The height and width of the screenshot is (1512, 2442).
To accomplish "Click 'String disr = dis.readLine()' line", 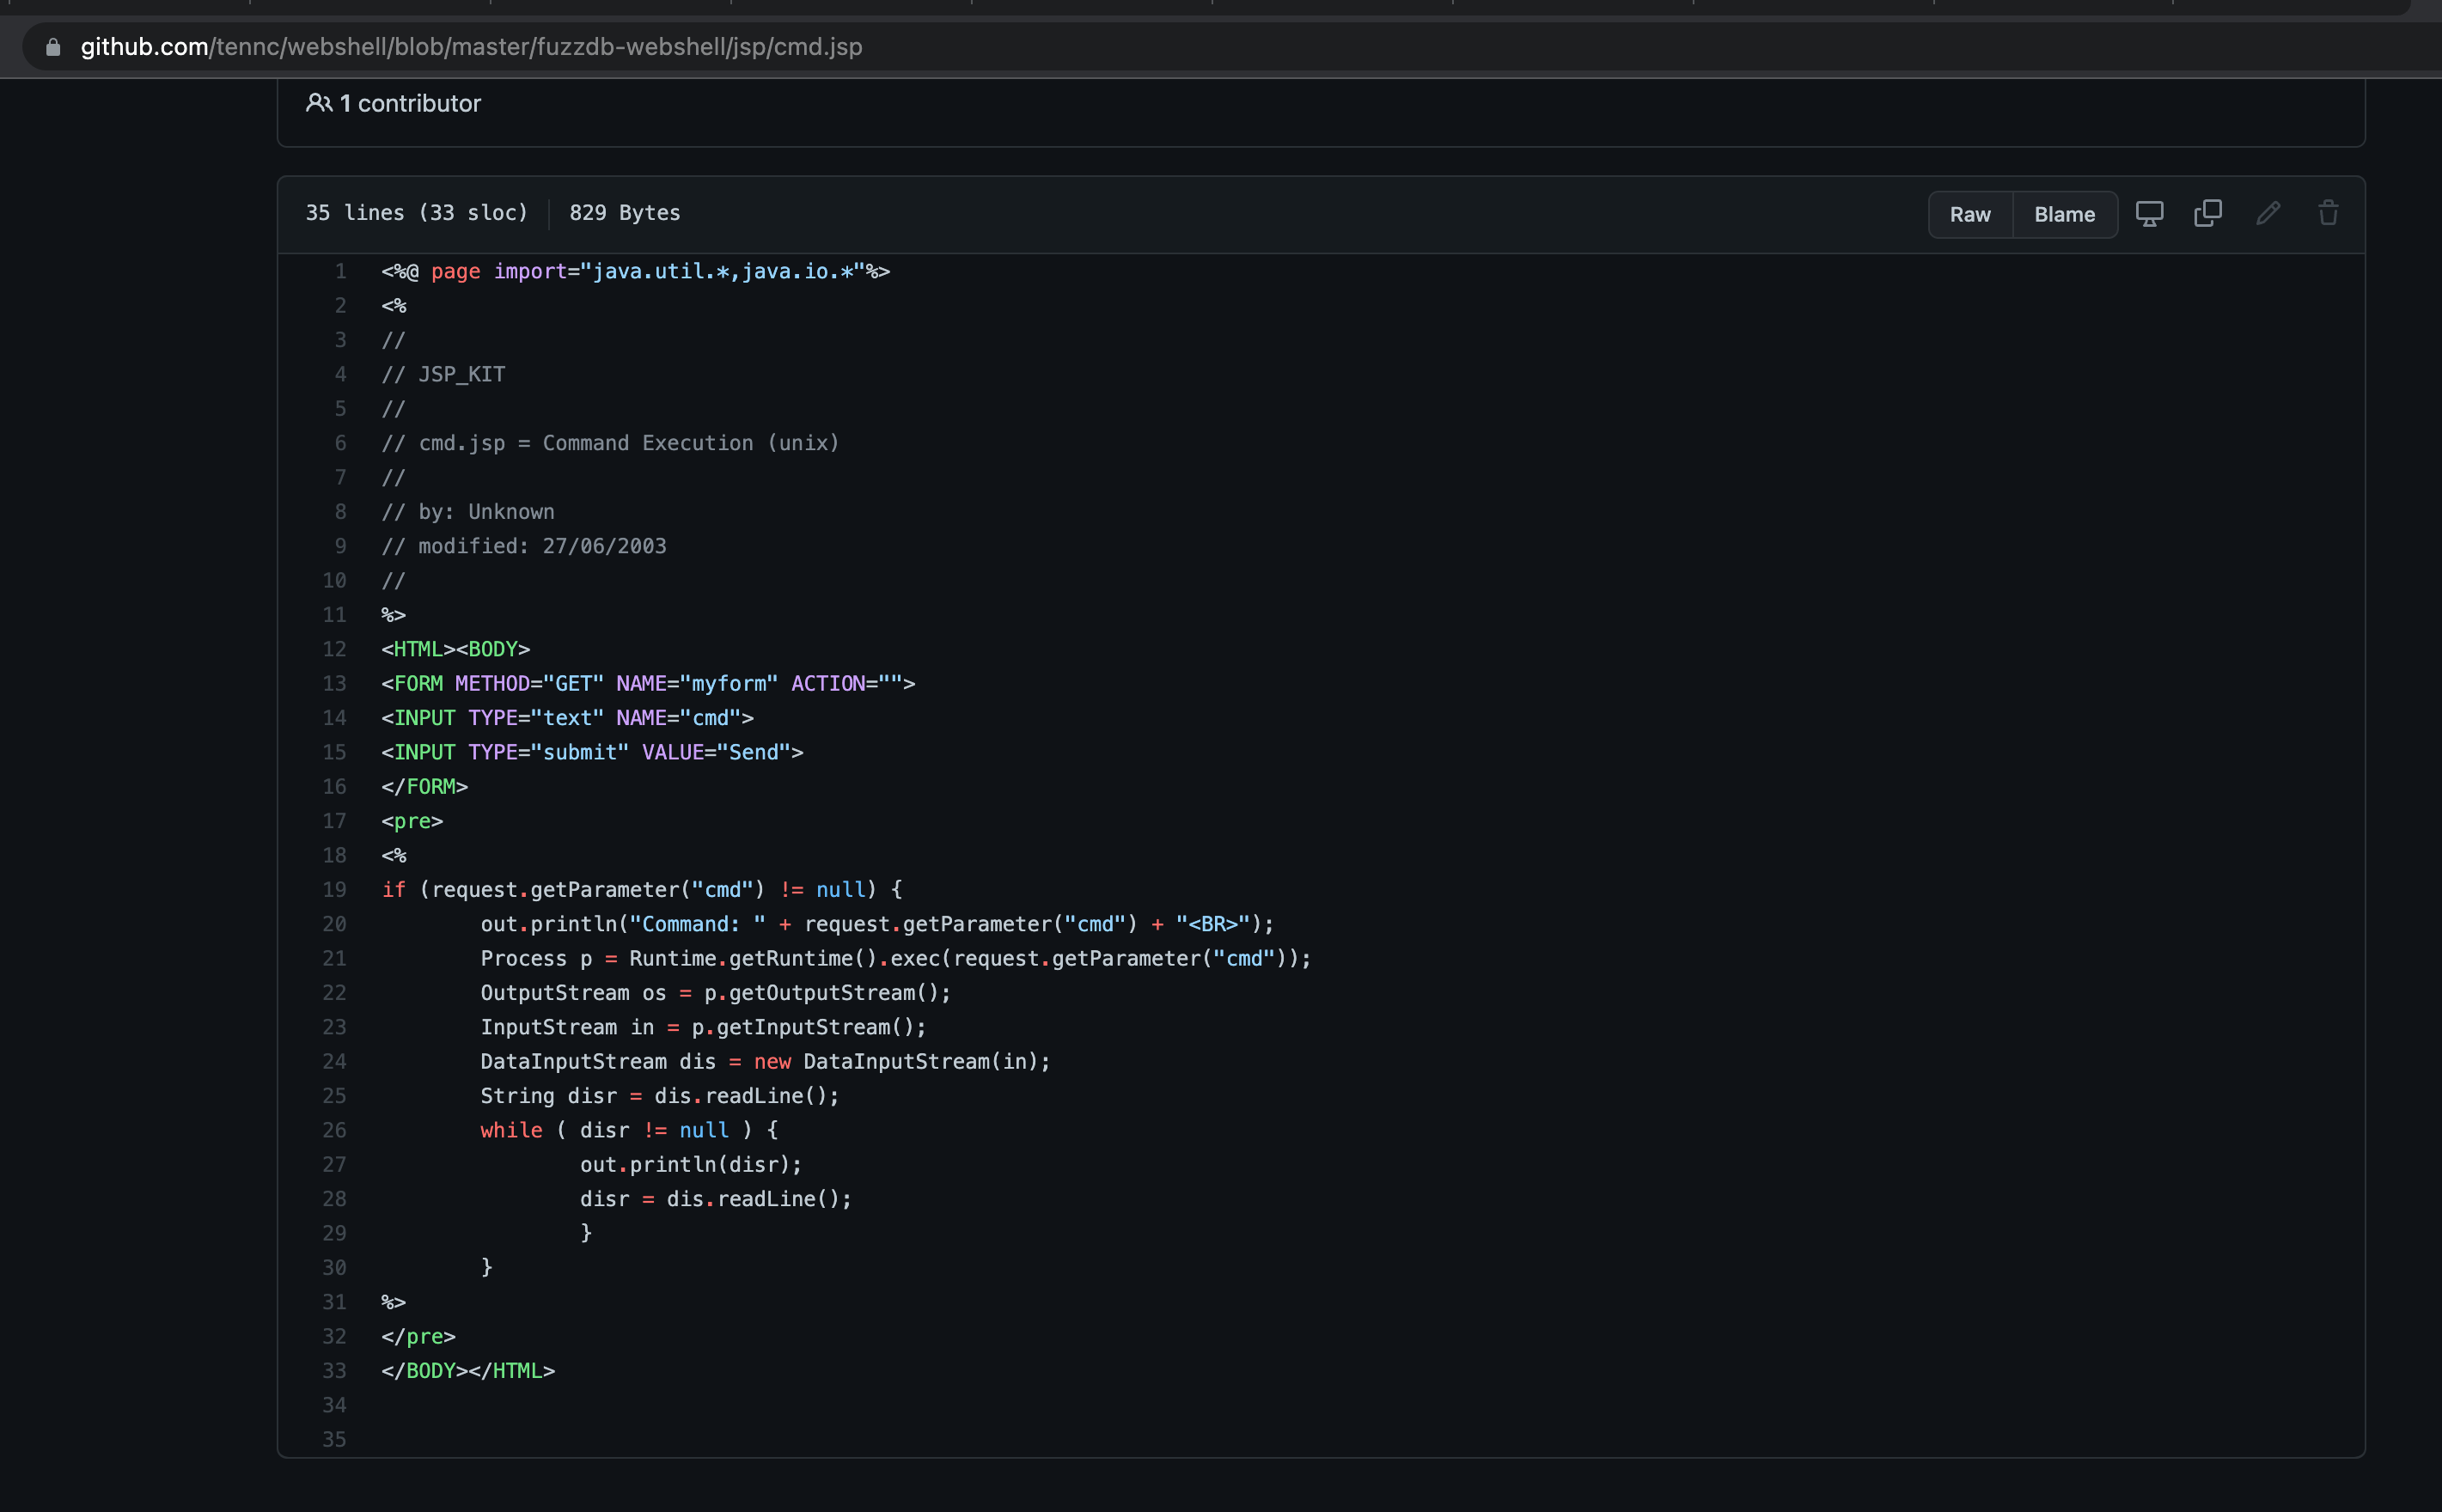I will click(x=659, y=1096).
